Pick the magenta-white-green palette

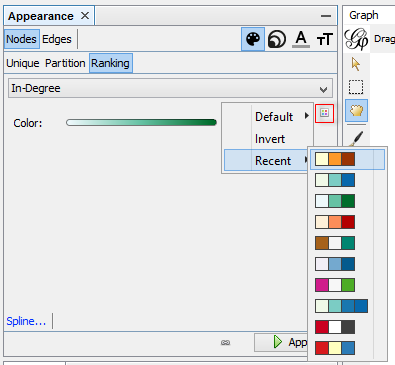pos(335,285)
